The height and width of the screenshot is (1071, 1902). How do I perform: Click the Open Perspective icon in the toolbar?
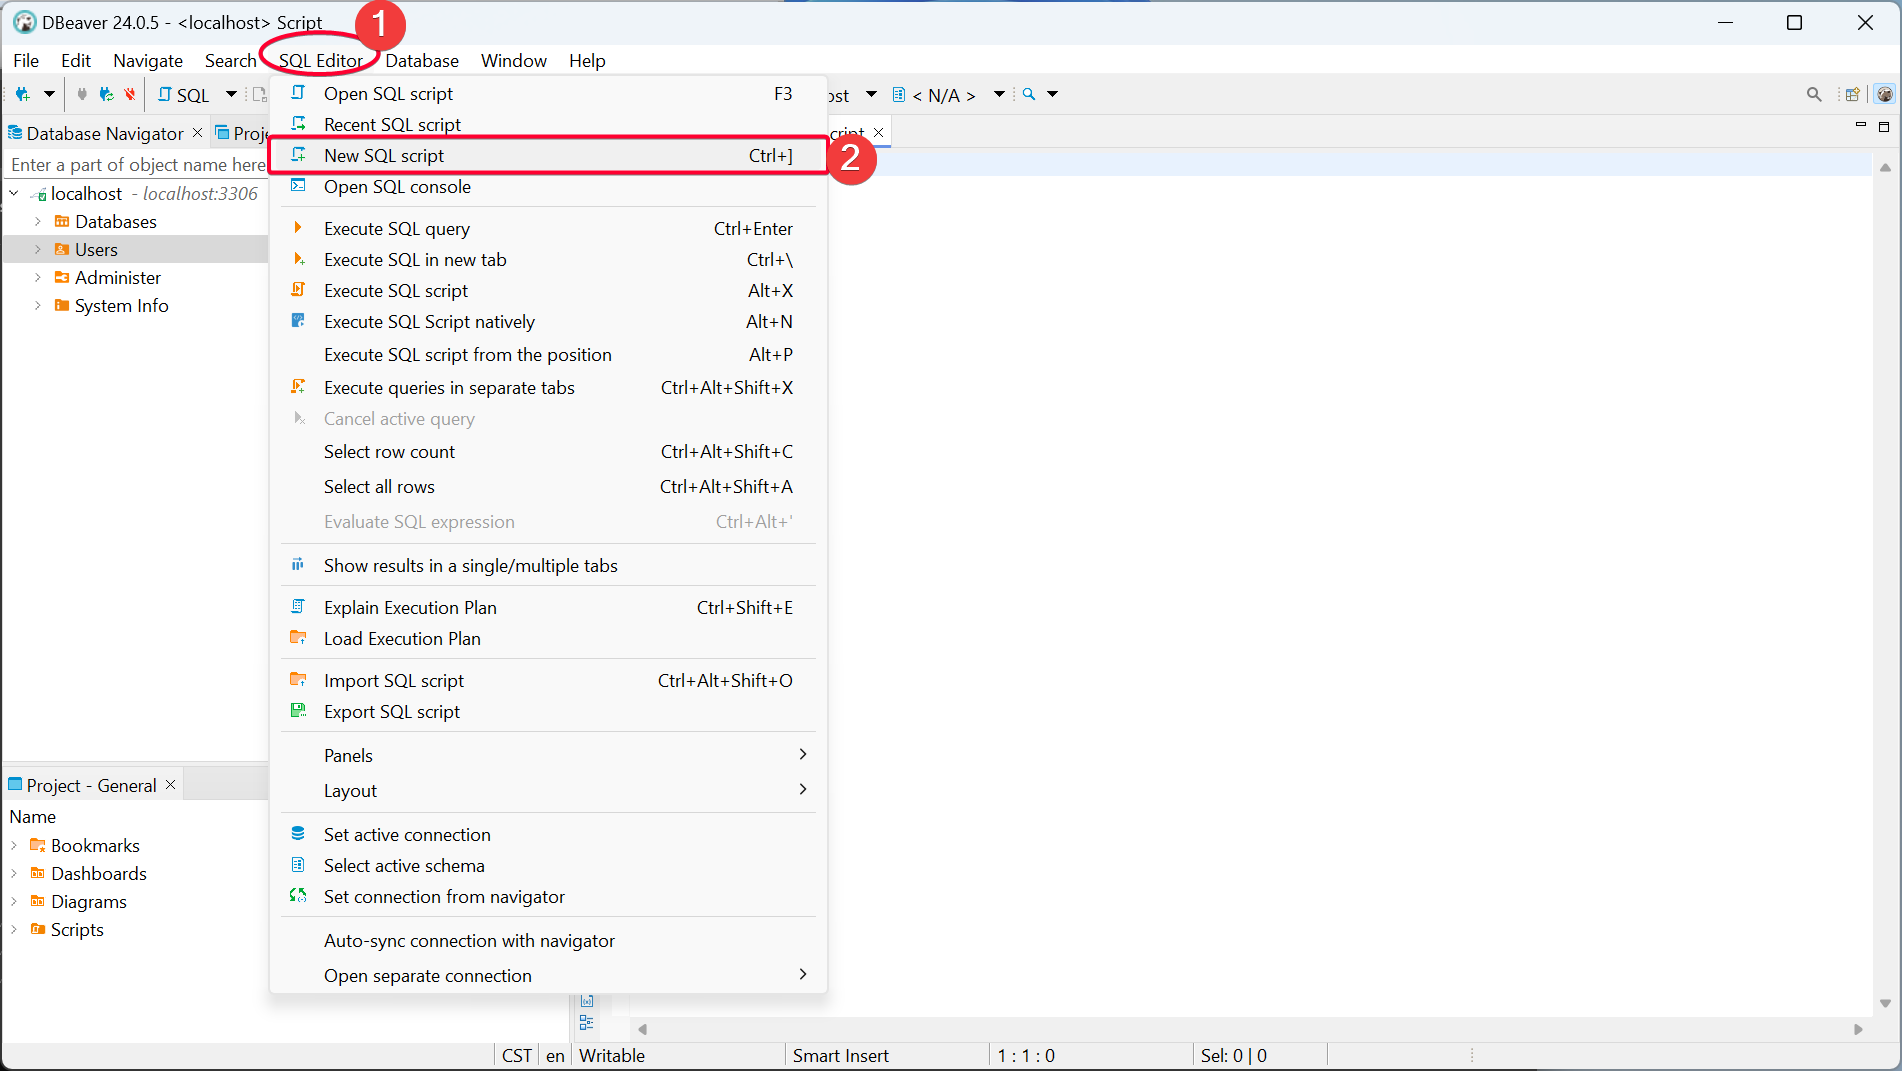point(1852,94)
